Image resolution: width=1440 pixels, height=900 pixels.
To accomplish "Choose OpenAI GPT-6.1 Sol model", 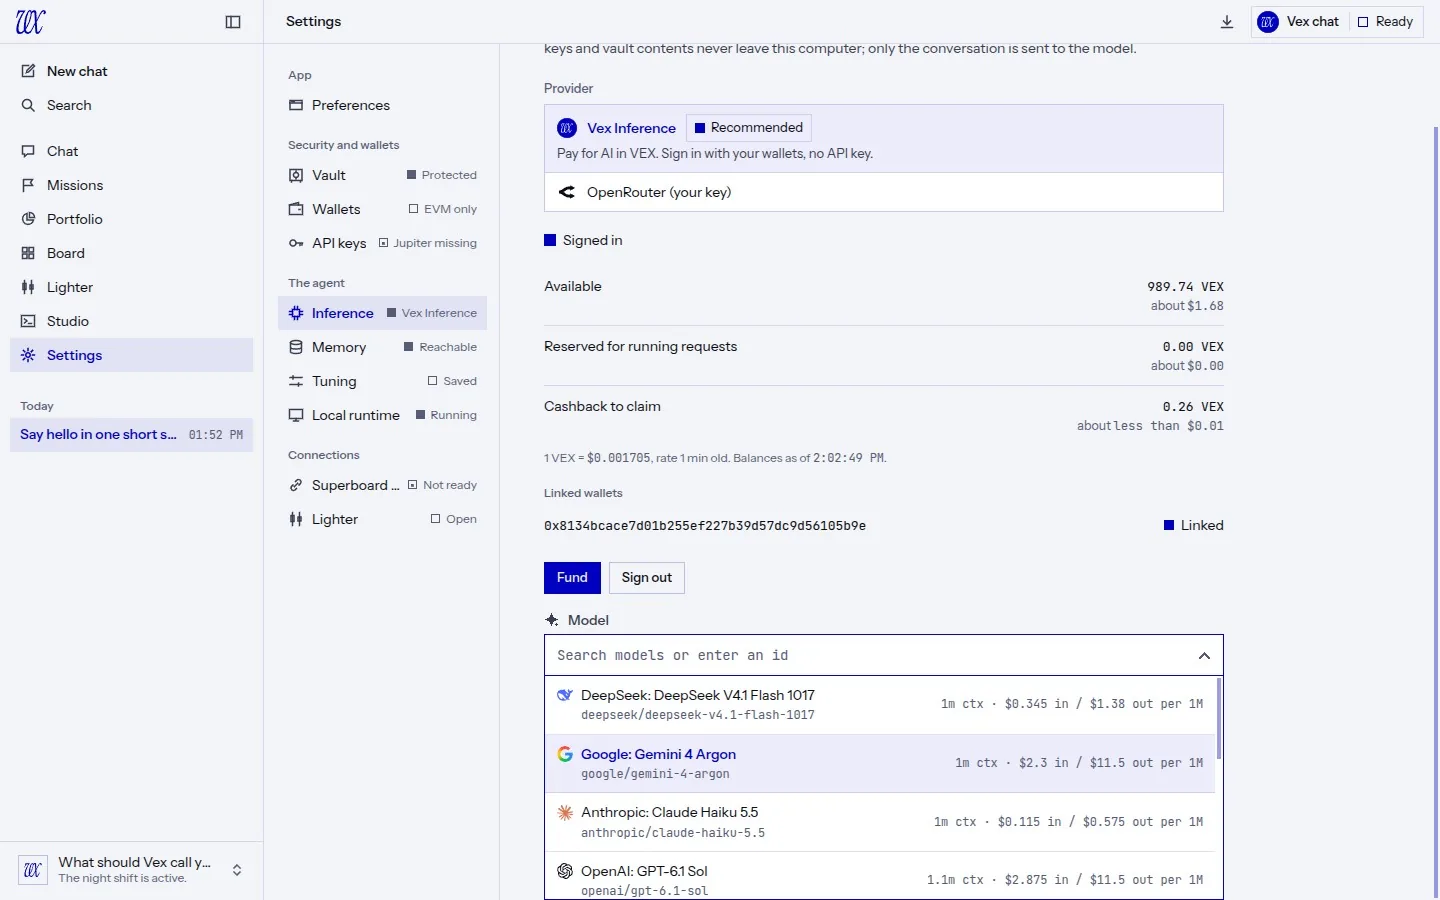I will (880, 876).
